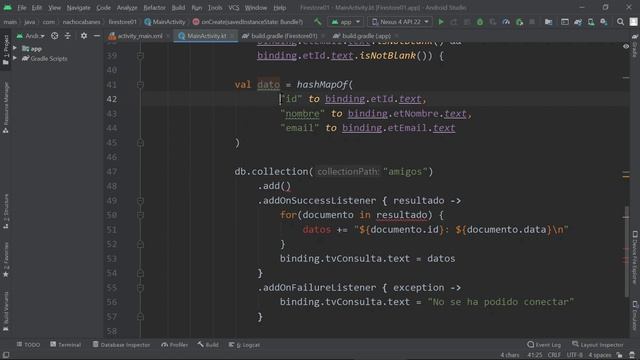Click the UTF-8 encoding in status bar
The image size is (640, 360).
(574, 355)
